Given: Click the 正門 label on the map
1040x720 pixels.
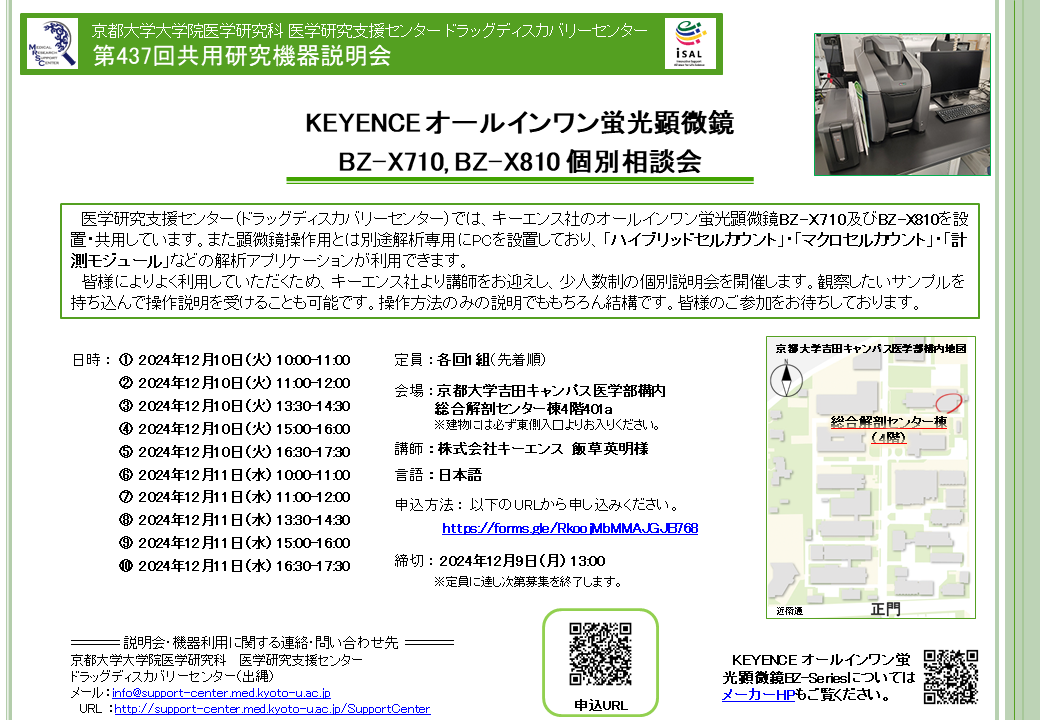Looking at the screenshot, I should [885, 609].
